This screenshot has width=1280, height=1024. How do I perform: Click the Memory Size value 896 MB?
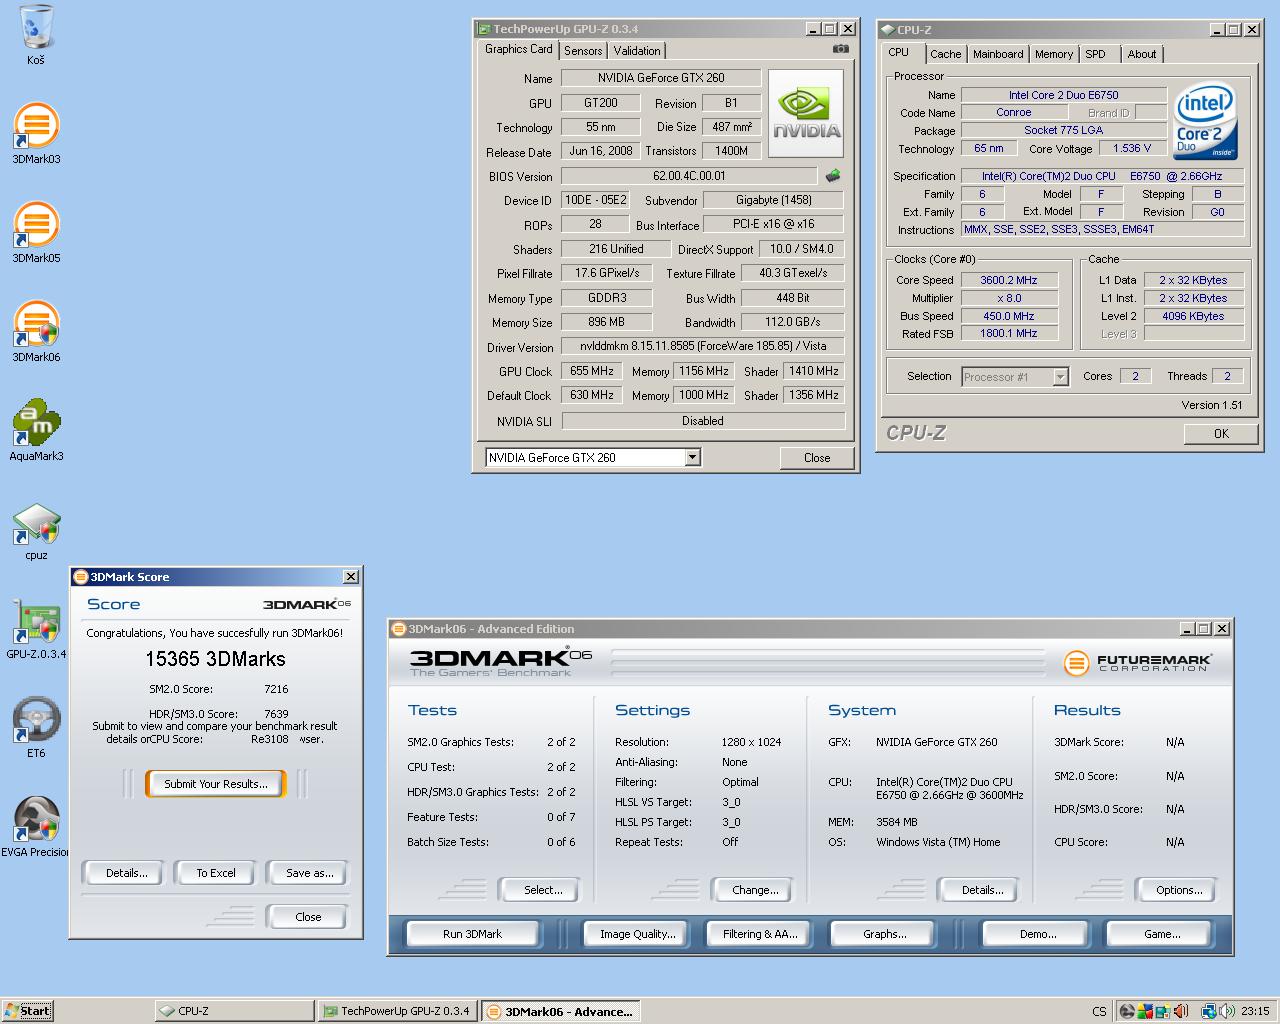click(x=606, y=322)
